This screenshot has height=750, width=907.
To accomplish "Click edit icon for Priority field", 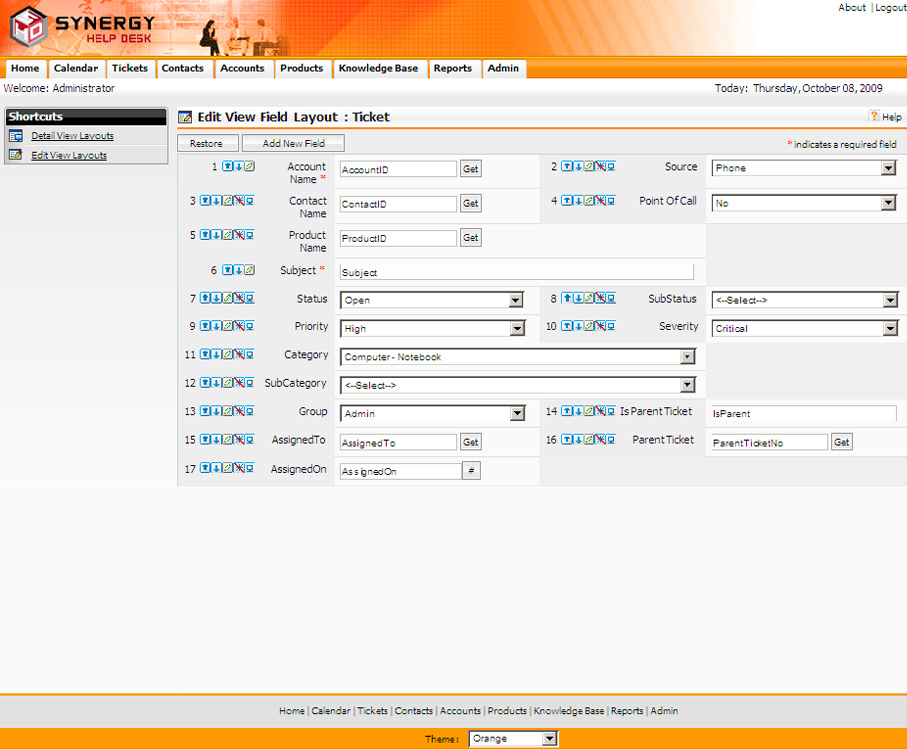I will (227, 326).
